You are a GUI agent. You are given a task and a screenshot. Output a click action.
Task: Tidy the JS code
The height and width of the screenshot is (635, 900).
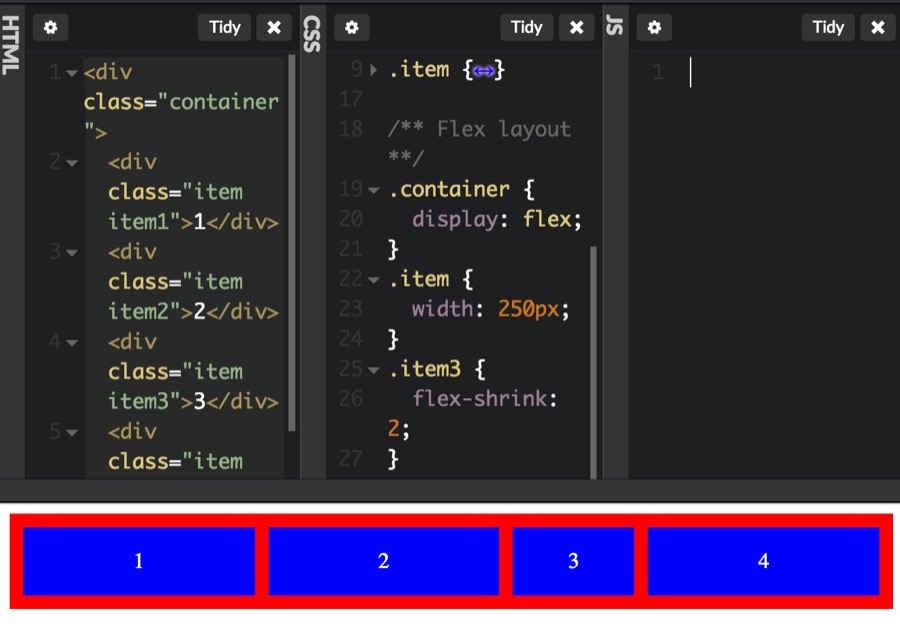828,28
